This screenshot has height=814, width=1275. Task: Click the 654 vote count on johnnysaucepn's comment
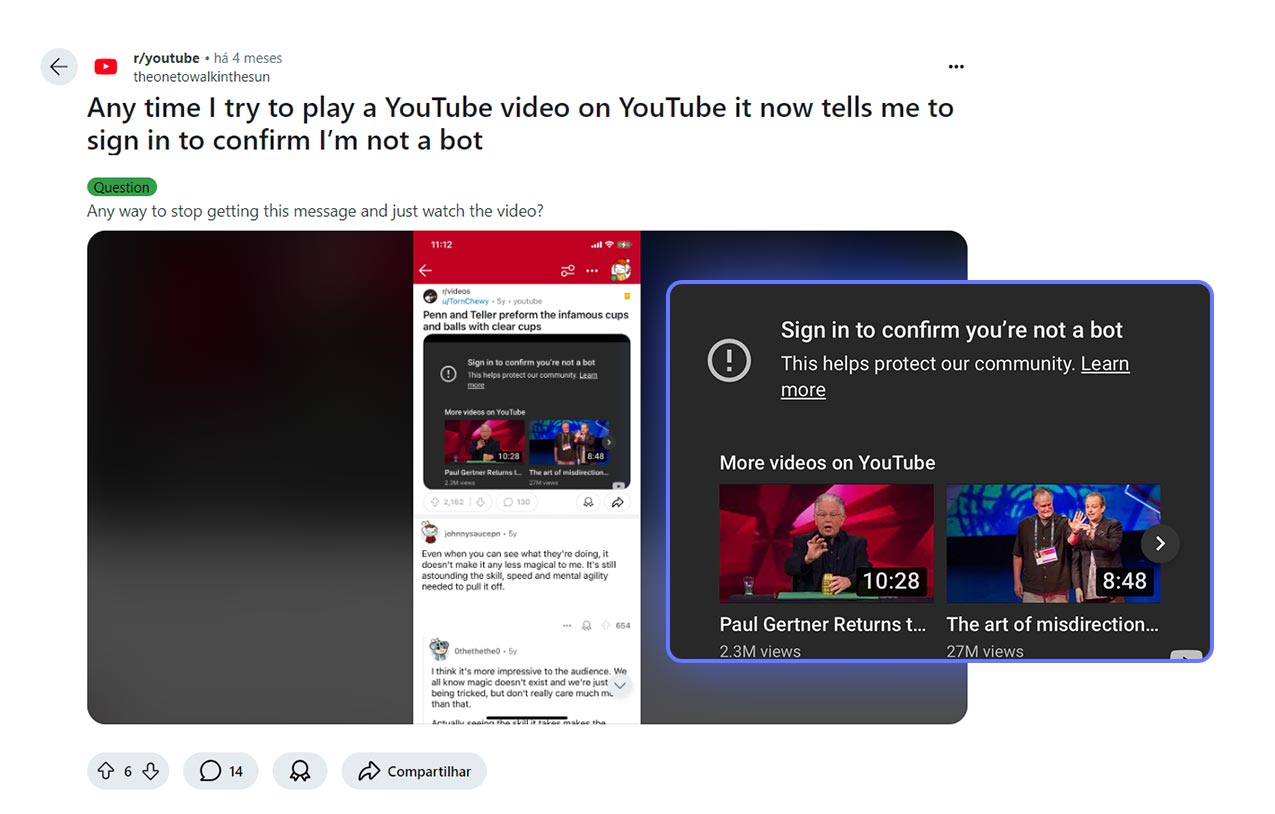click(623, 626)
